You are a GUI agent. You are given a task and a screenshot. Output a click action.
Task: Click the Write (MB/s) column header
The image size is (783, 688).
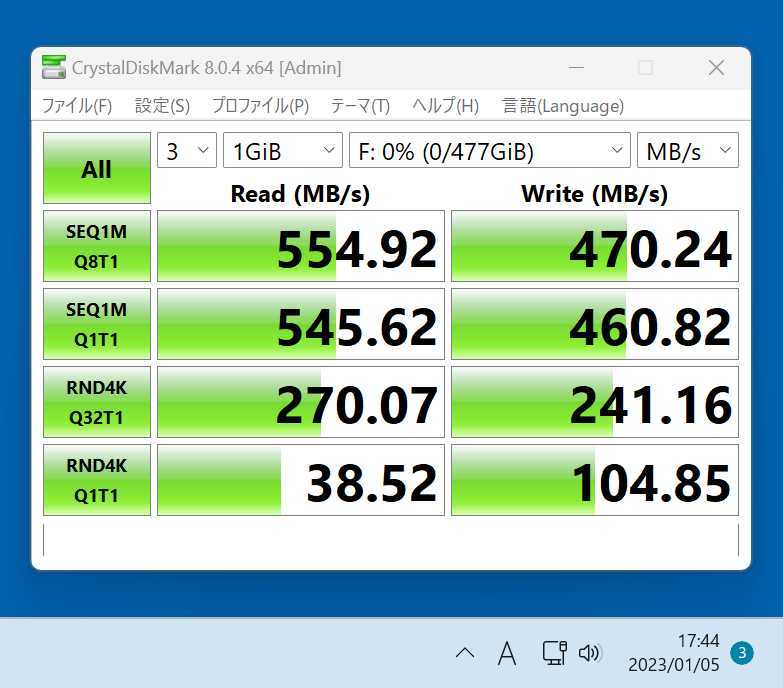point(594,194)
